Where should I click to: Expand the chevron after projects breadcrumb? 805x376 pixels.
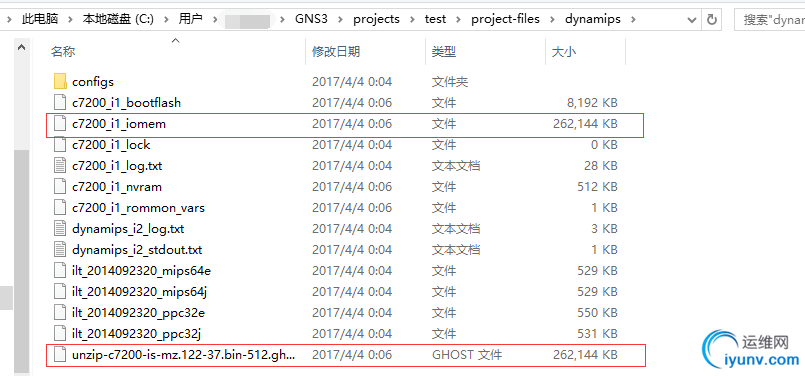412,20
